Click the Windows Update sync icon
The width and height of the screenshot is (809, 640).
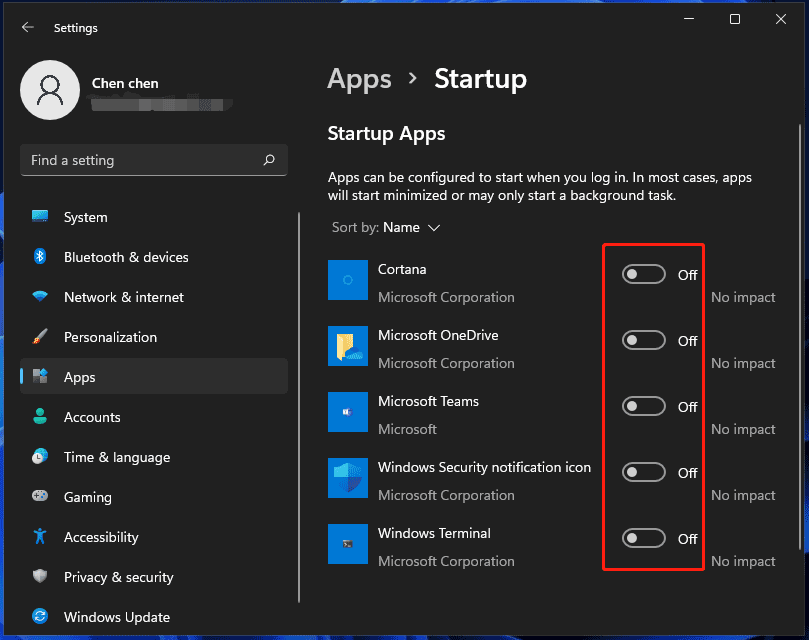pyautogui.click(x=40, y=617)
